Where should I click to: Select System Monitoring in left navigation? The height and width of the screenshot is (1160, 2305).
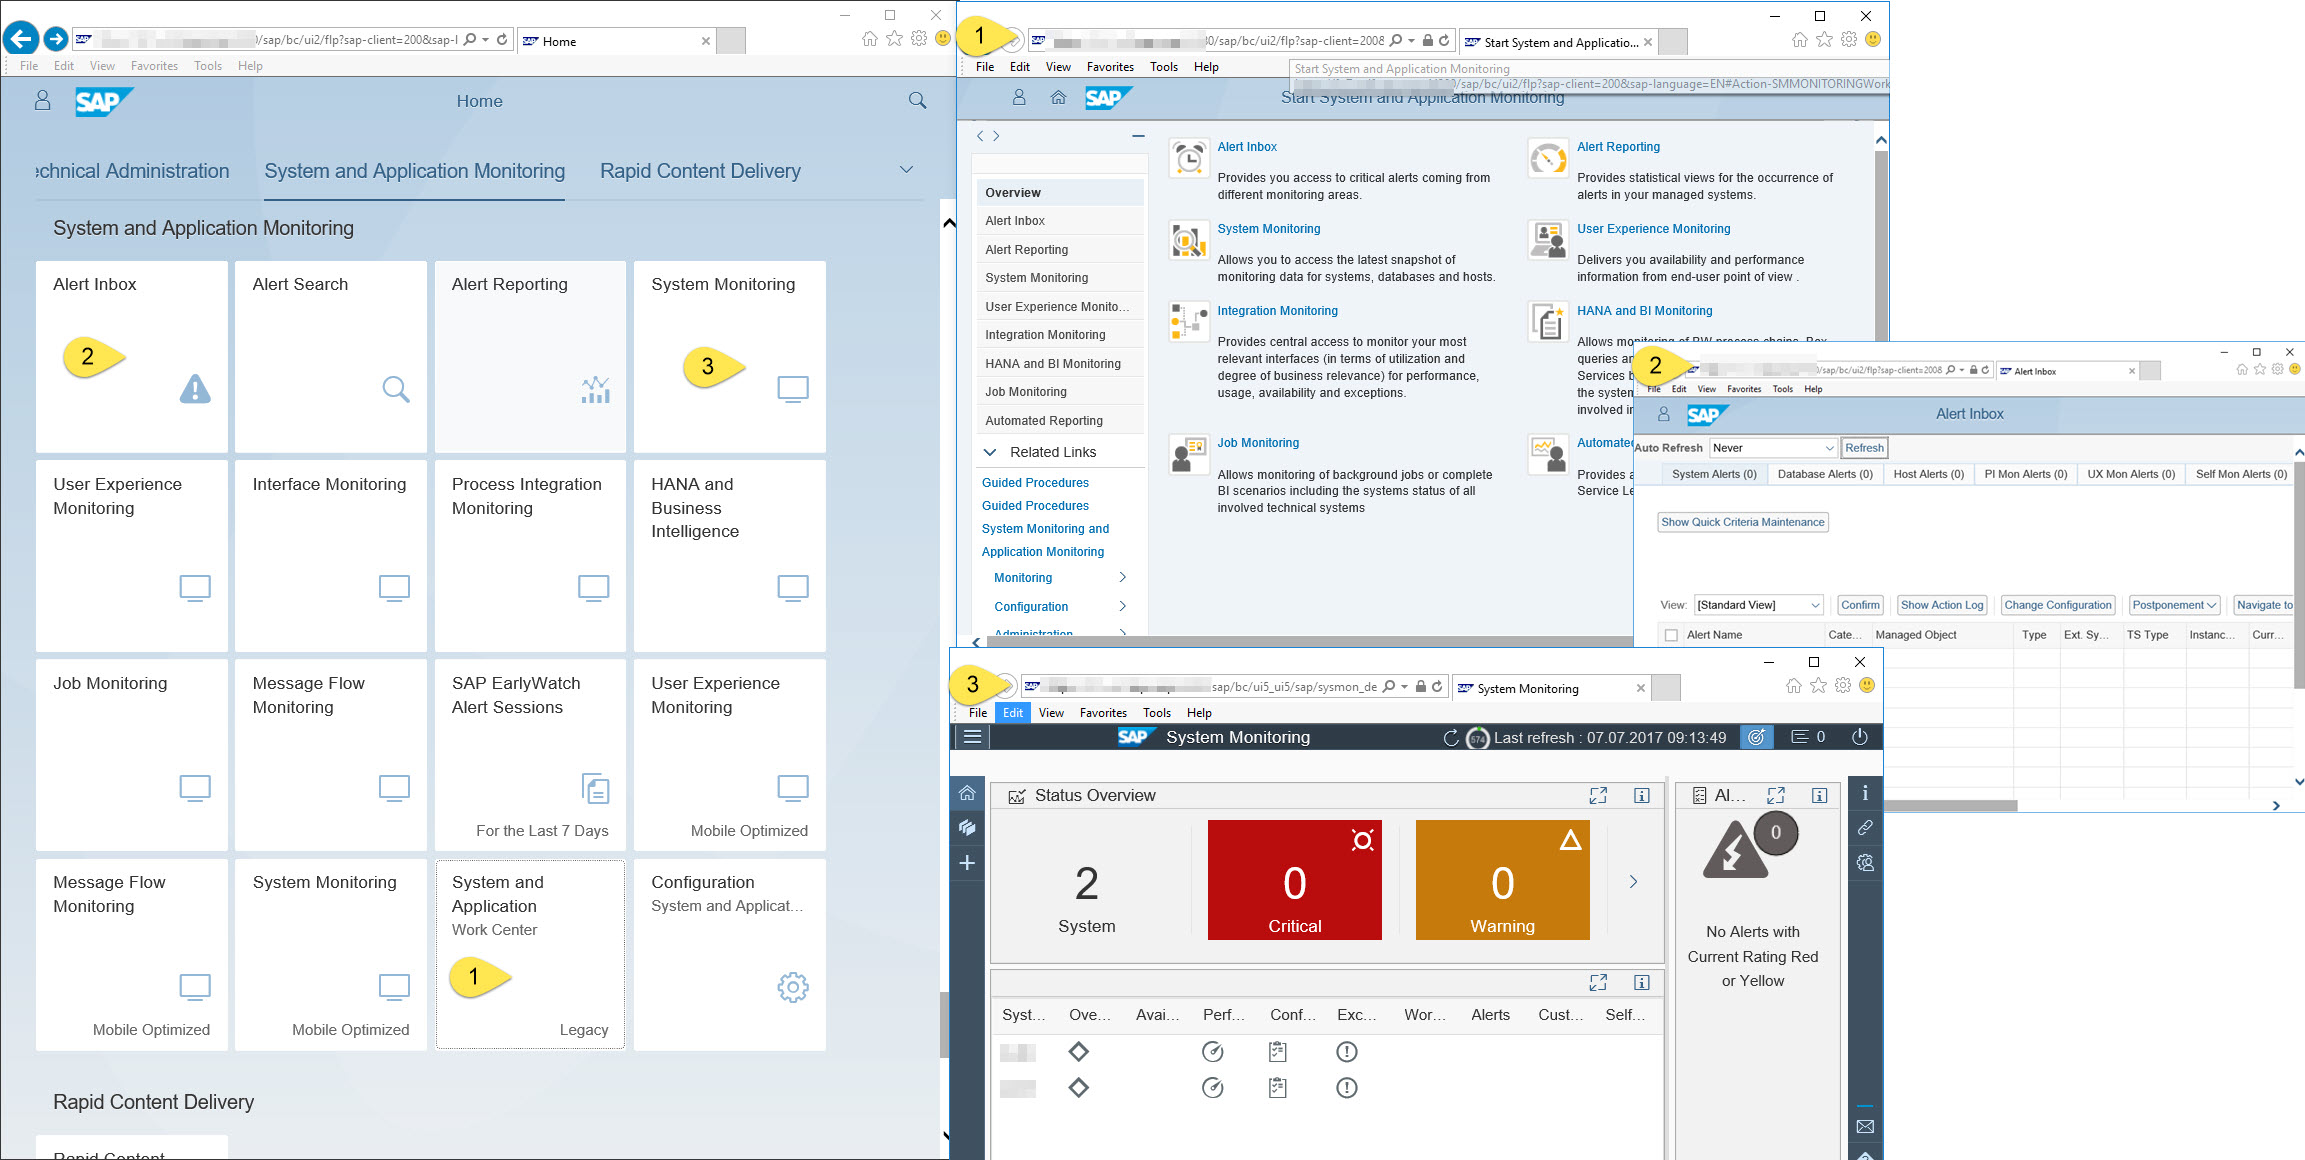coord(1060,278)
